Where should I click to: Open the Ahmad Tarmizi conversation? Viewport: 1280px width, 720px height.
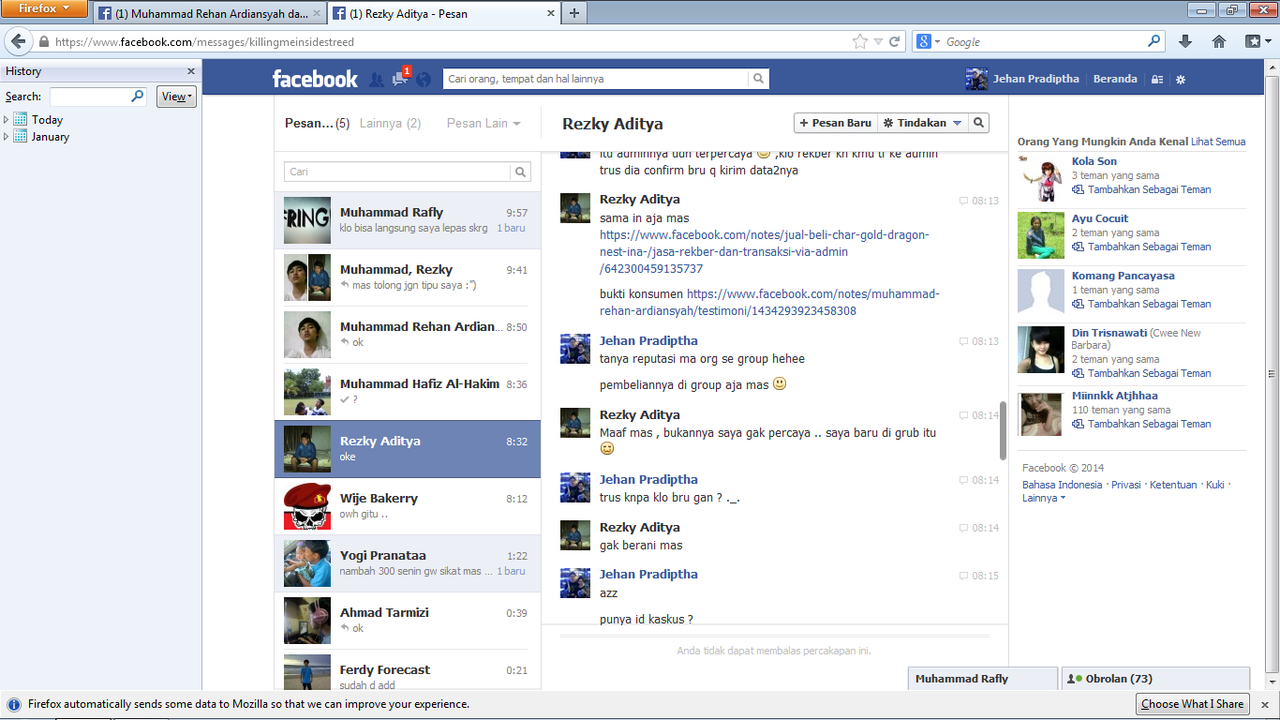point(407,620)
